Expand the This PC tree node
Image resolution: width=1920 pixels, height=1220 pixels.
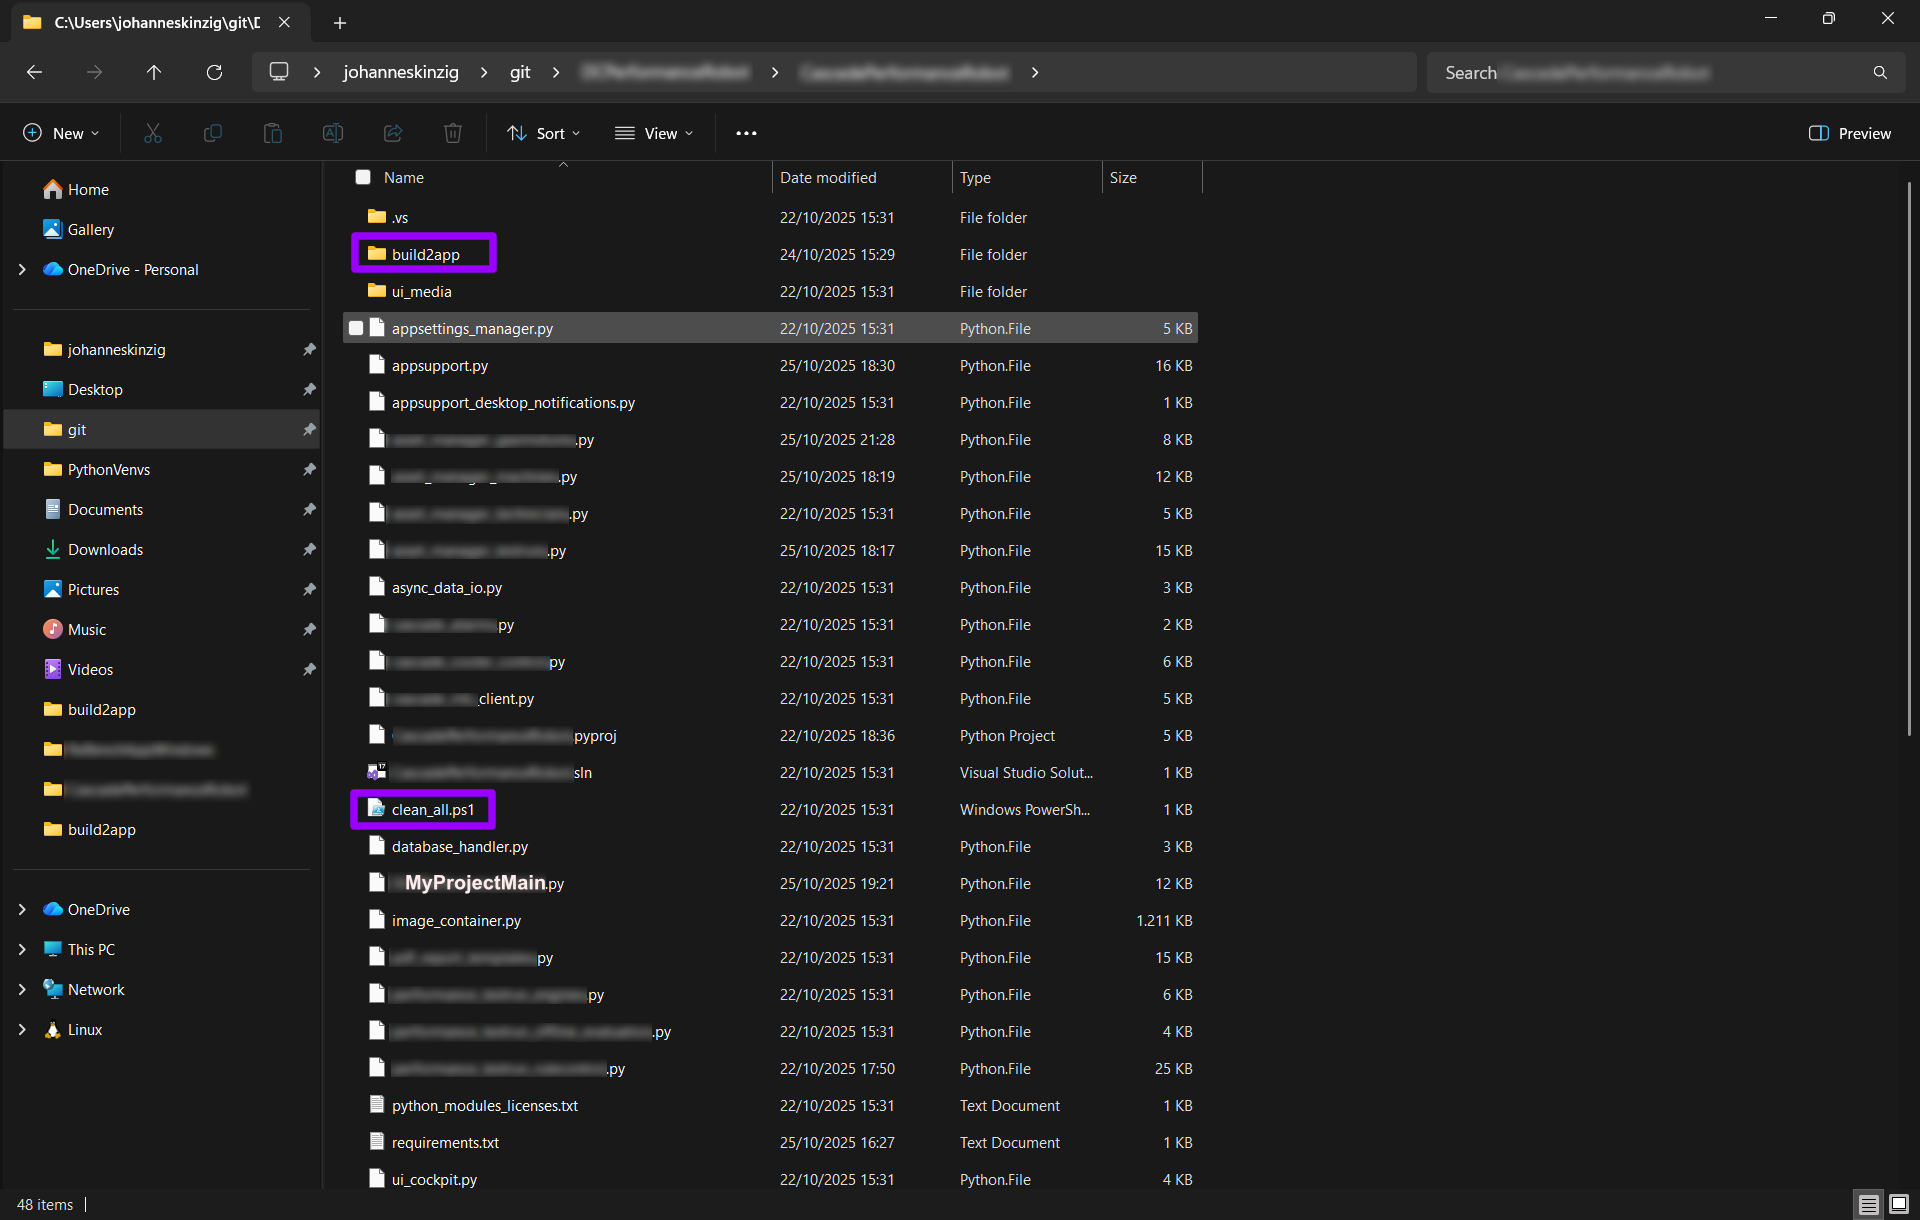(x=22, y=949)
